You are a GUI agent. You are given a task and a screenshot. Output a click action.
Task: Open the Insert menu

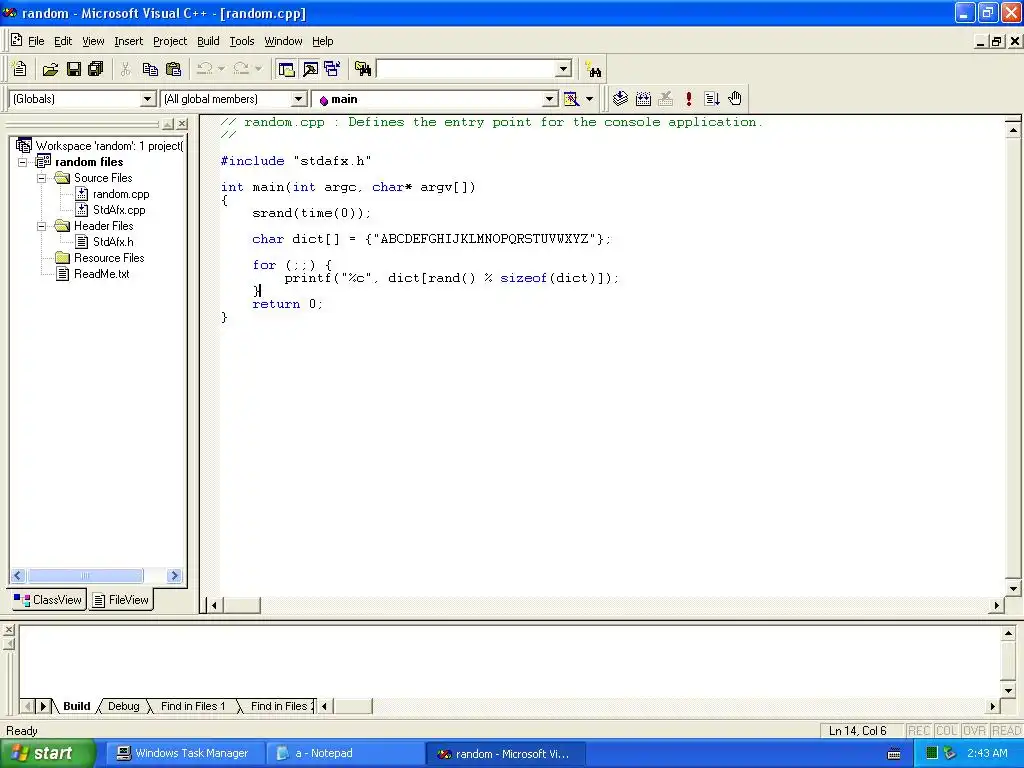(x=128, y=41)
